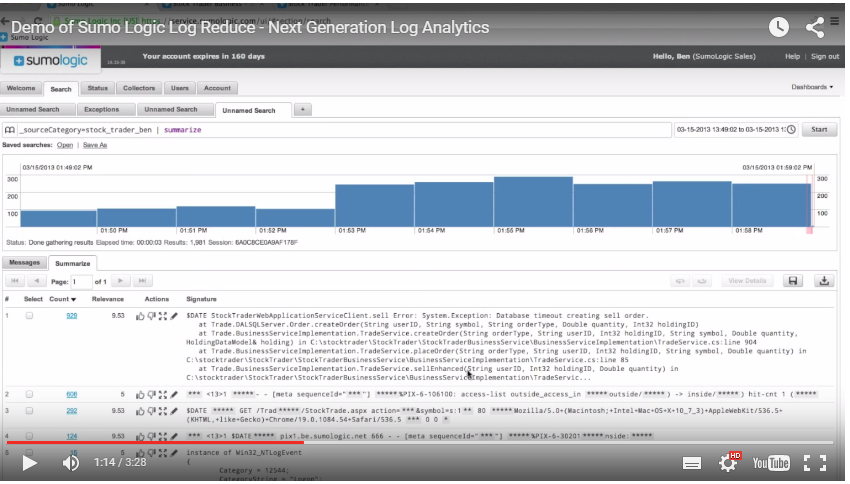Screen dimensions: 850x484
Task: Thumbs up the row with count 608
Action: pos(140,395)
